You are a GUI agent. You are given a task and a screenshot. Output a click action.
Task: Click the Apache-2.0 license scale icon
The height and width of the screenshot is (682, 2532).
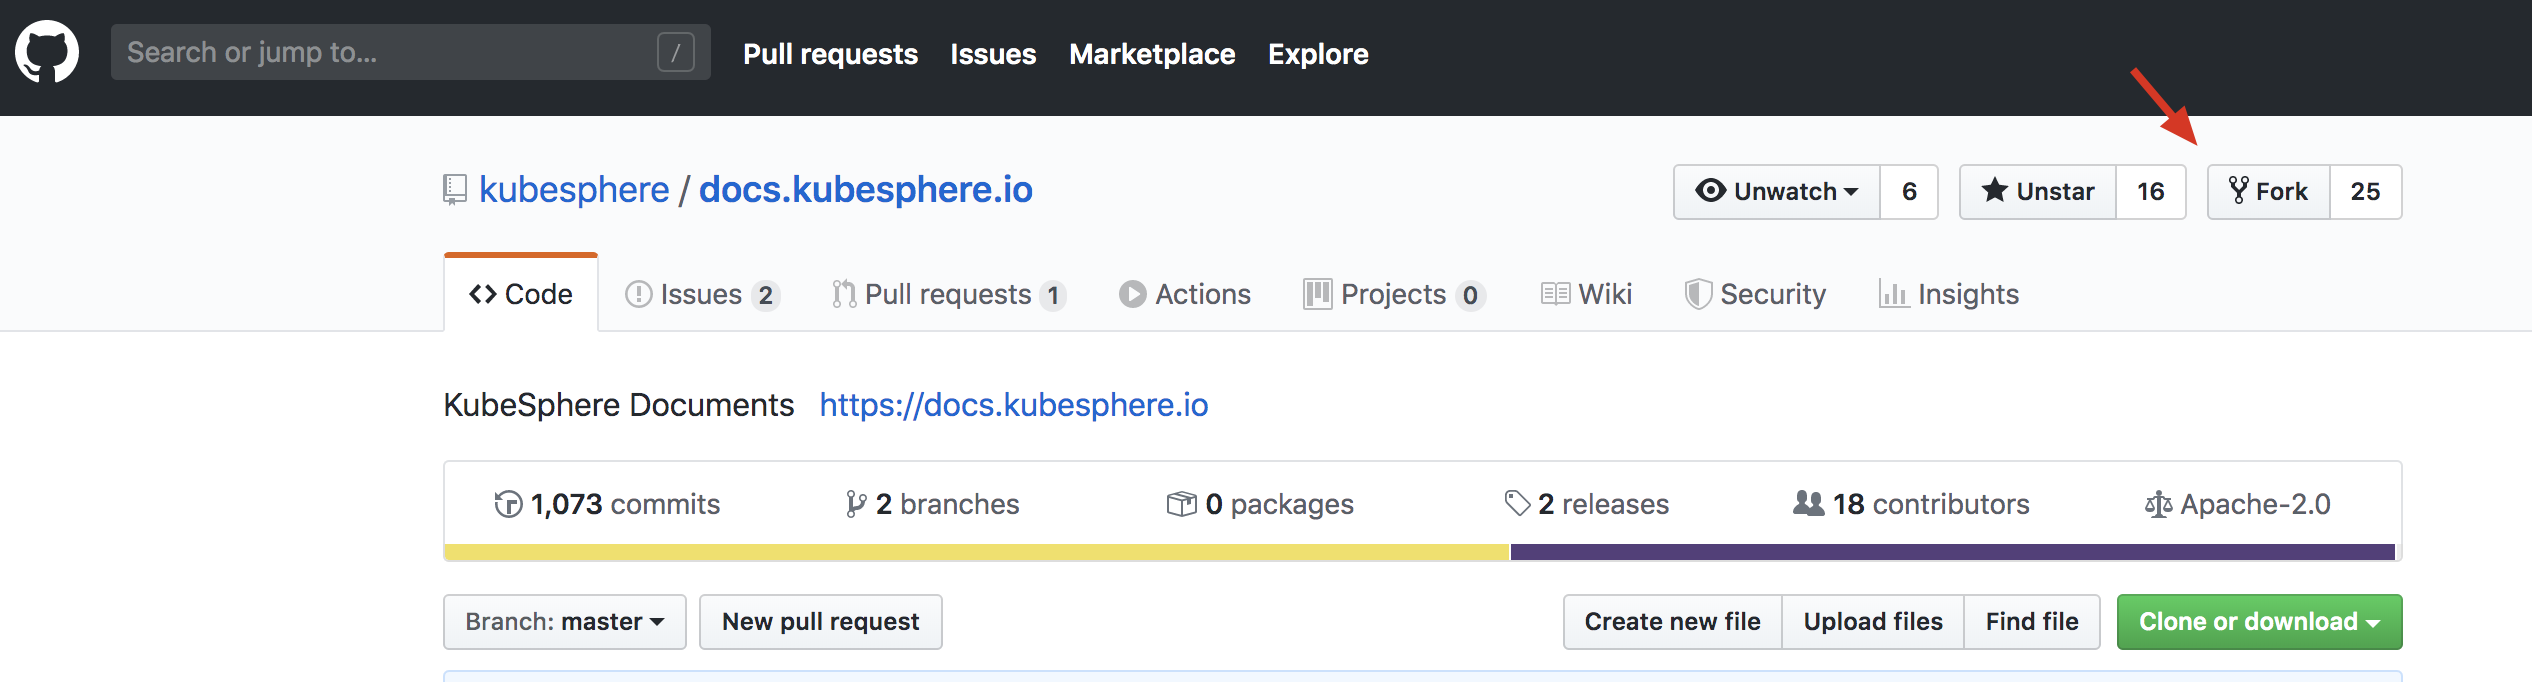(x=2158, y=505)
